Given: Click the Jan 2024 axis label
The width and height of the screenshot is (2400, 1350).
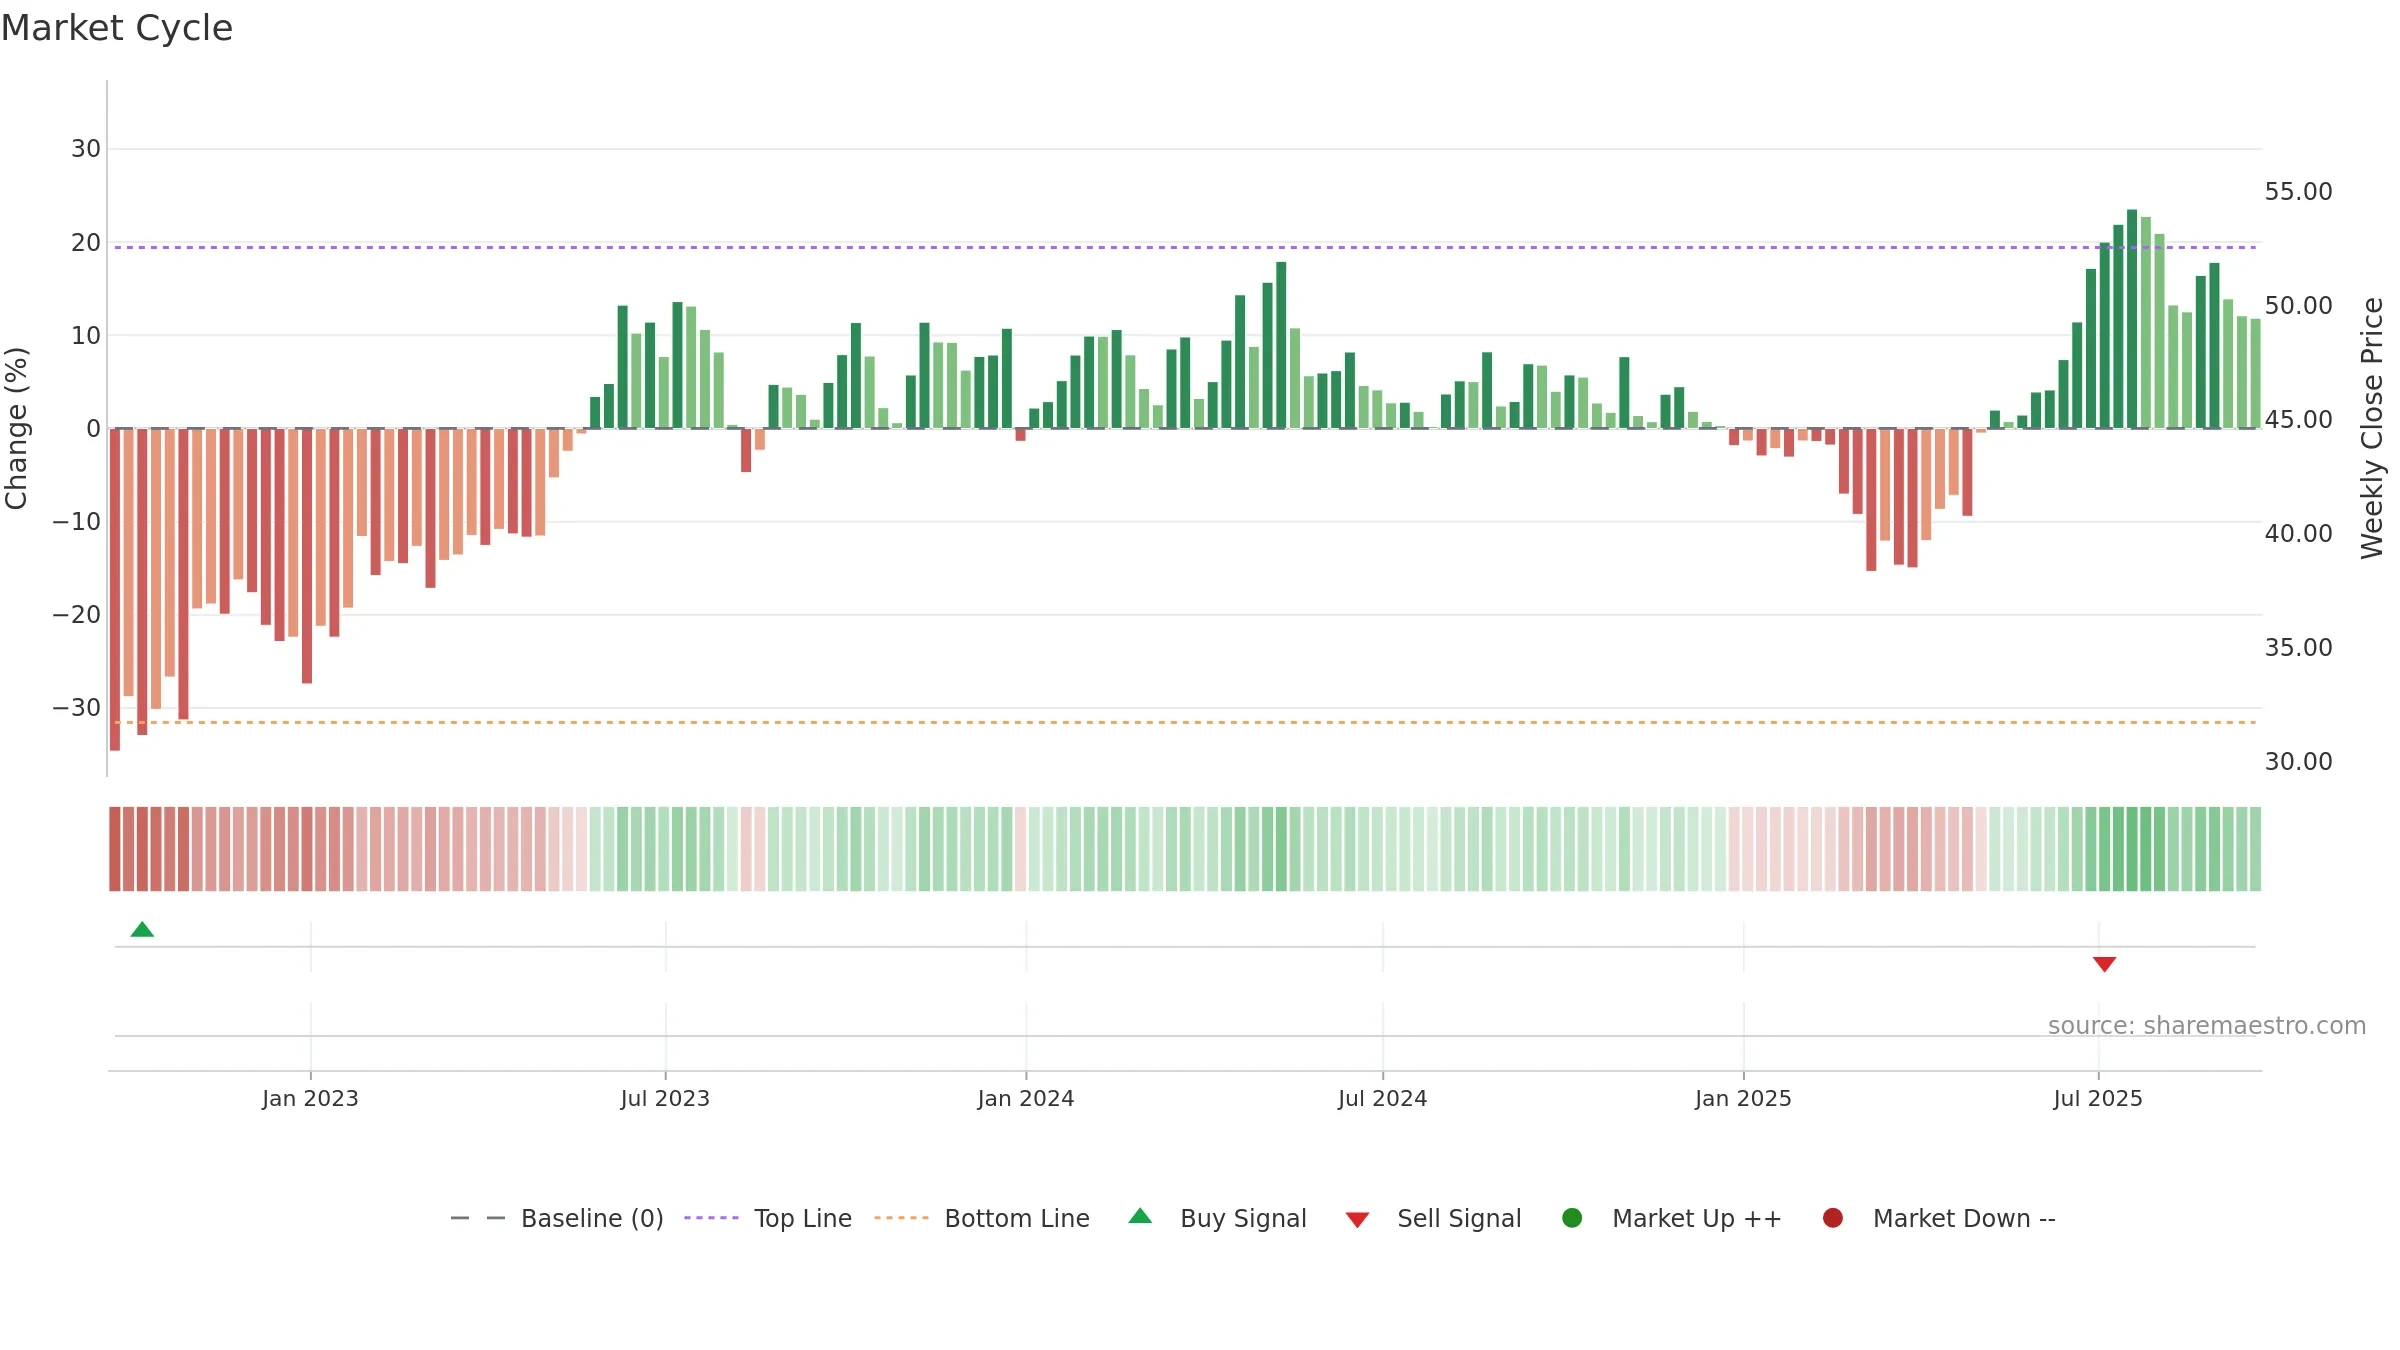Looking at the screenshot, I should pos(1026,1098).
